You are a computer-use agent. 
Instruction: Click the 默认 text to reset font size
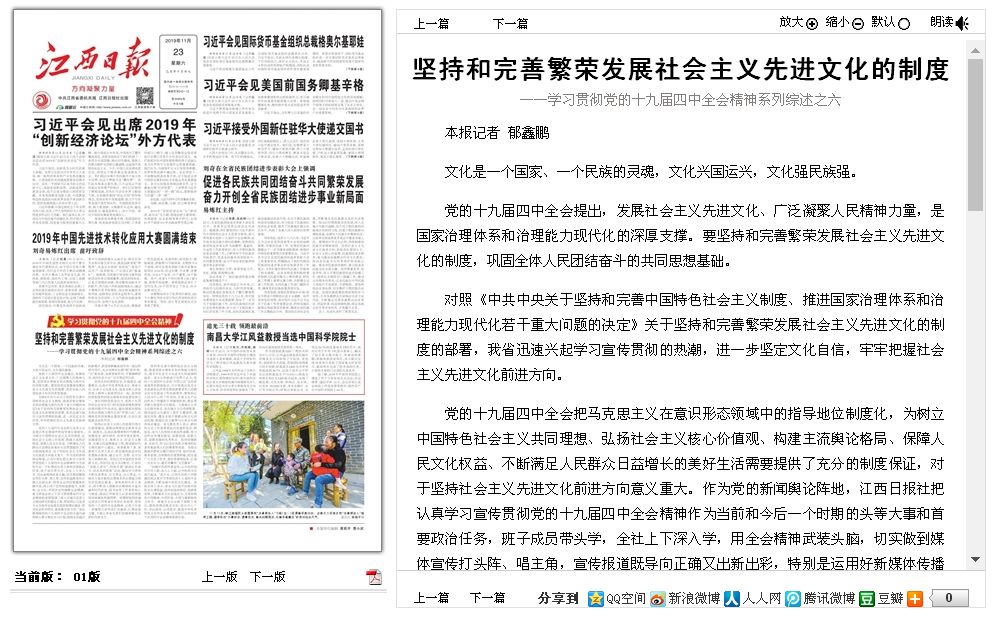883,22
